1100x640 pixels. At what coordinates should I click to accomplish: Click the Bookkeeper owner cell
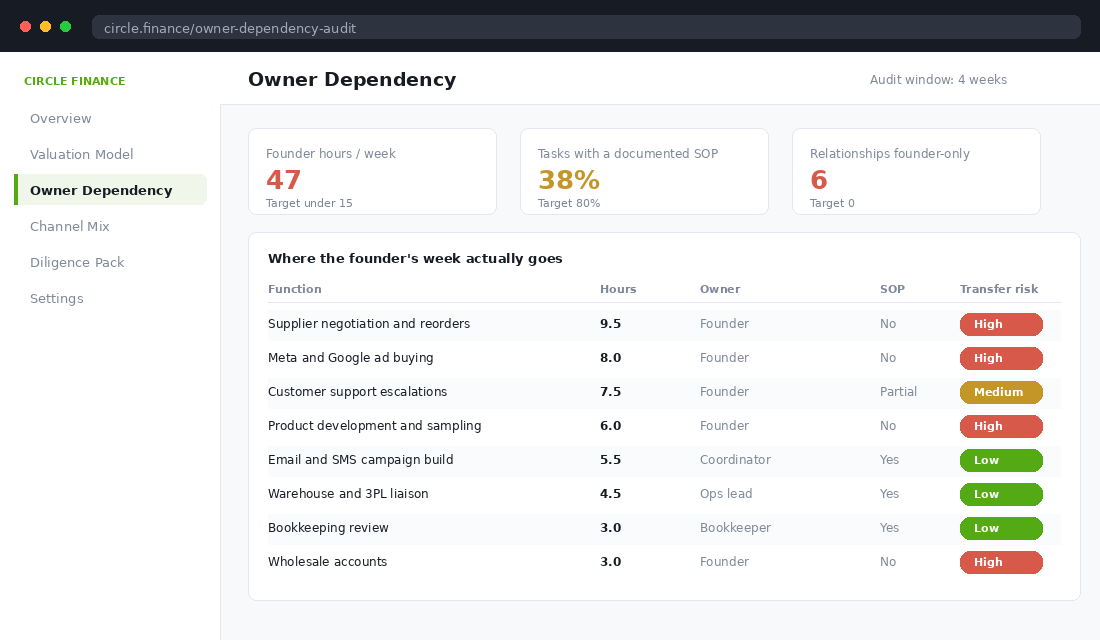(x=735, y=528)
